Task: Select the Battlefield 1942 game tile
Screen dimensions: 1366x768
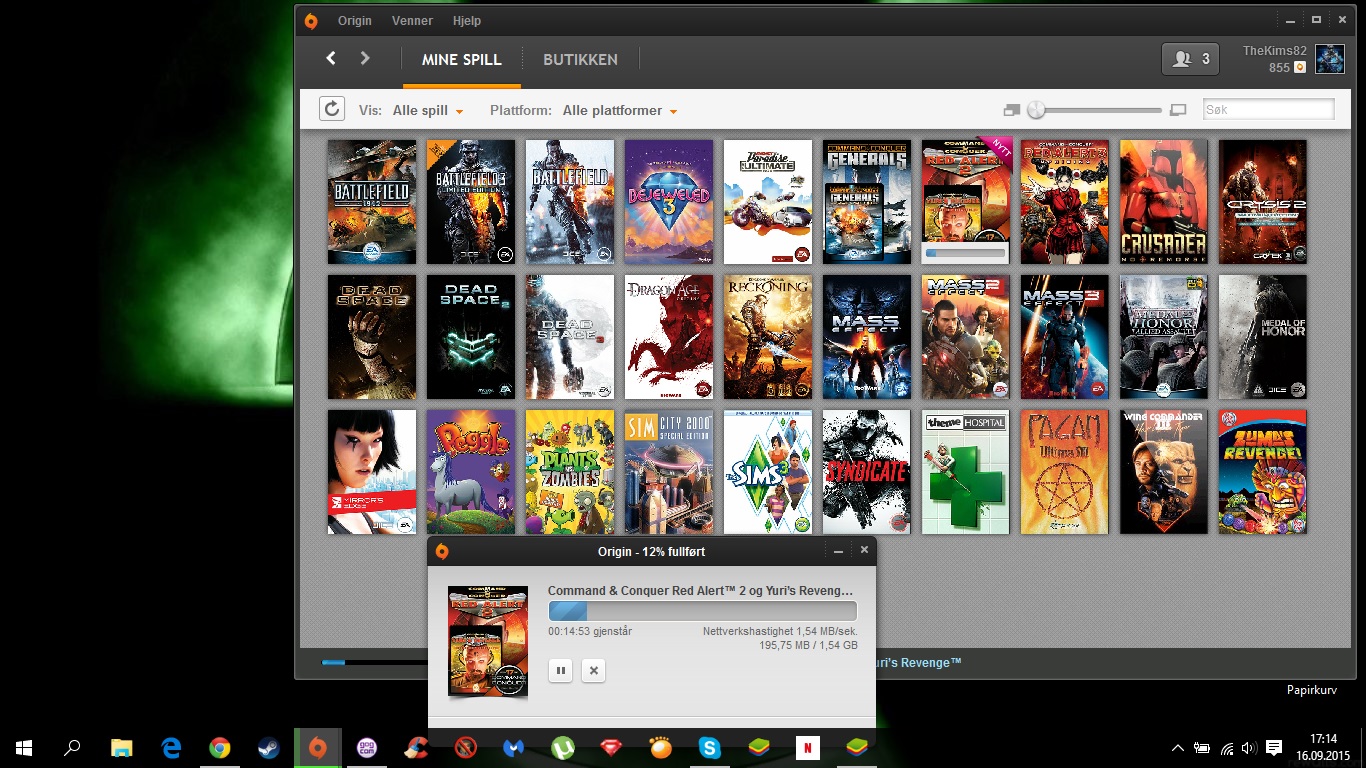Action: coord(372,202)
